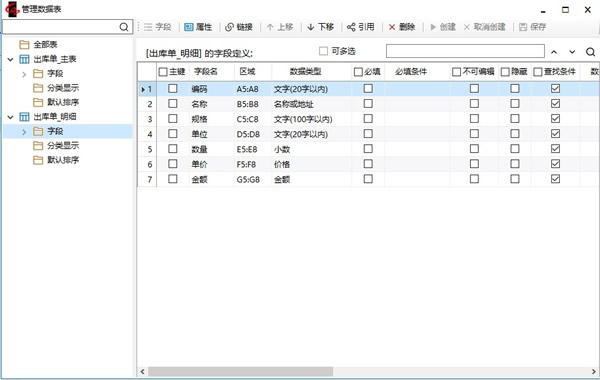
Task: Expand 字段 under 出库单_主表
Action: point(24,74)
